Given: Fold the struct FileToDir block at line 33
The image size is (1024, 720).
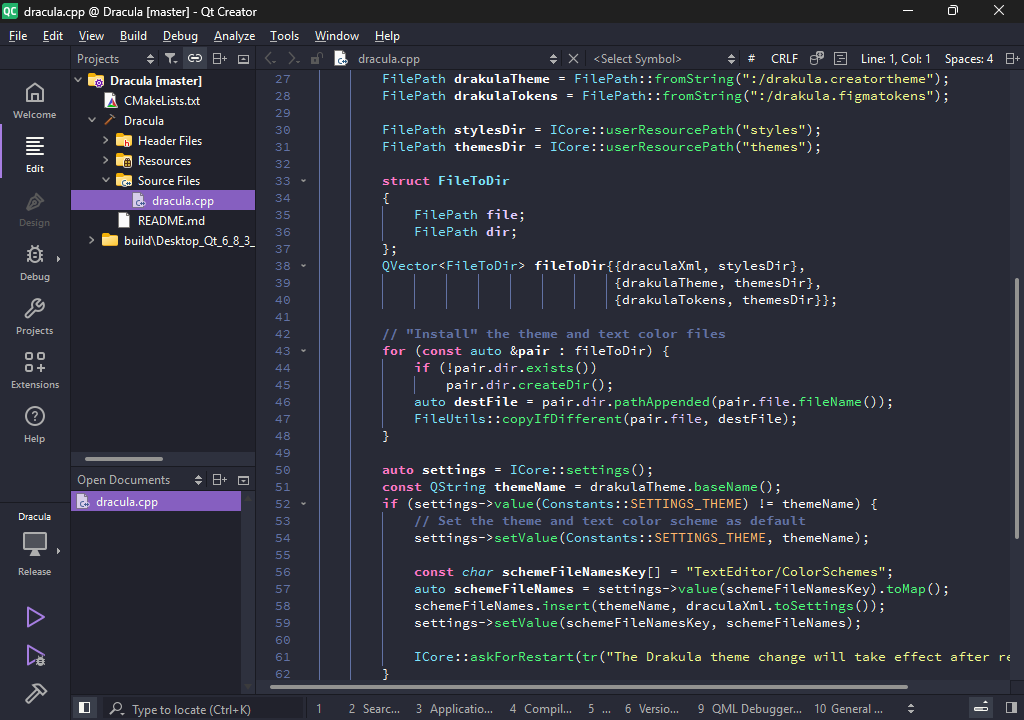Looking at the screenshot, I should point(304,181).
